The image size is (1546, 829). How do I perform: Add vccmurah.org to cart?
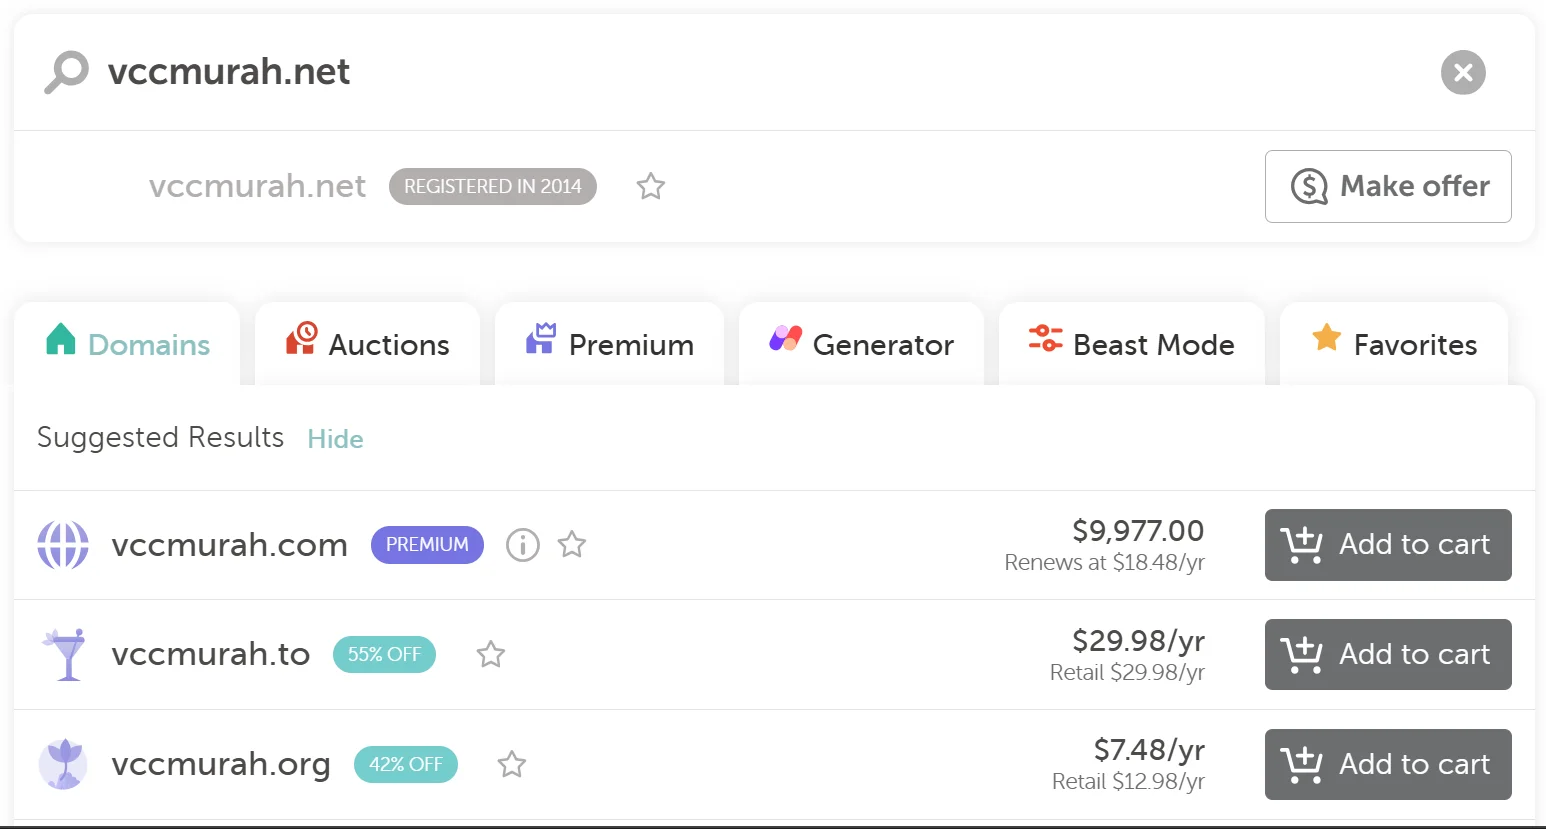click(1387, 765)
